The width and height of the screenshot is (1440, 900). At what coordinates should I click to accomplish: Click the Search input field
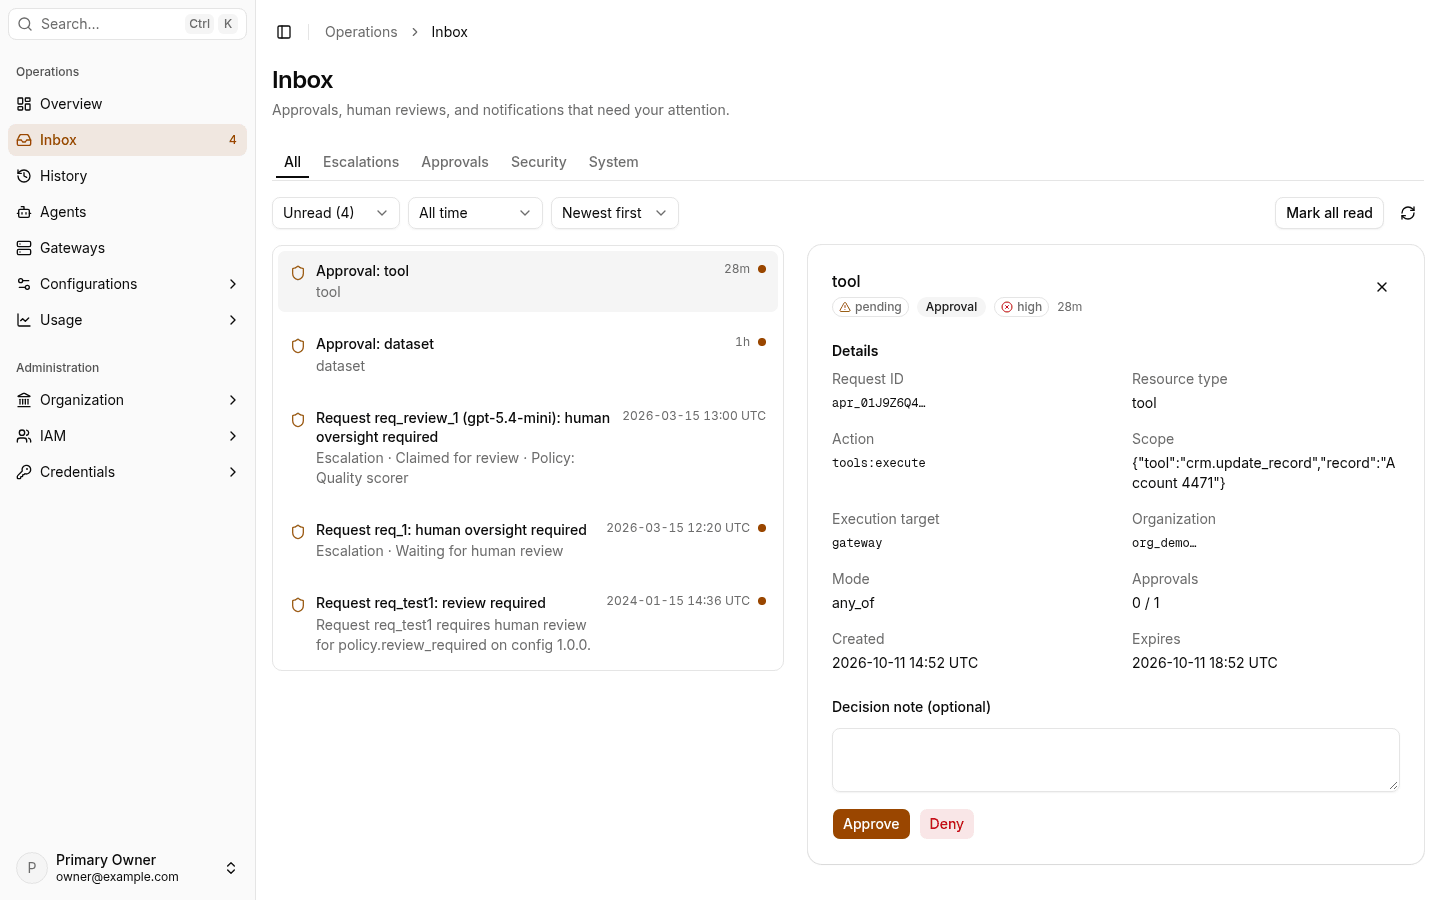pos(127,24)
